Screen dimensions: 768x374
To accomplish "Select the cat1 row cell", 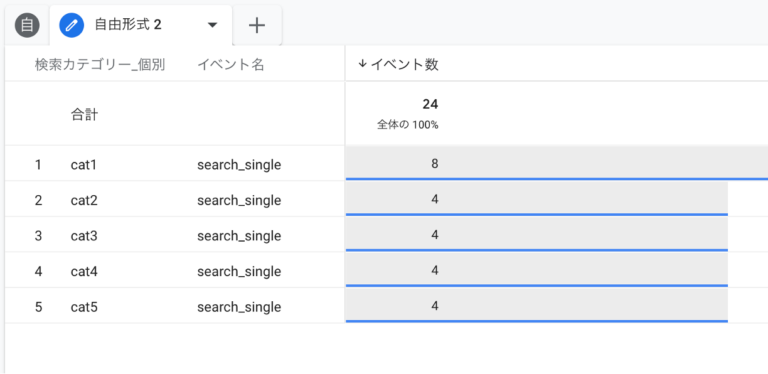I will tap(84, 165).
